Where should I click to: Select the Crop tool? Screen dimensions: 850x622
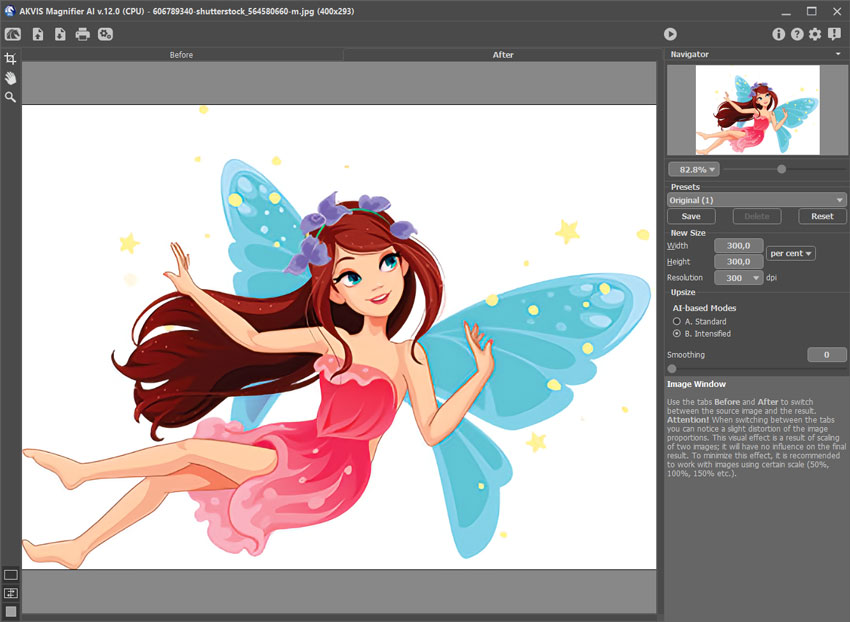click(10, 59)
